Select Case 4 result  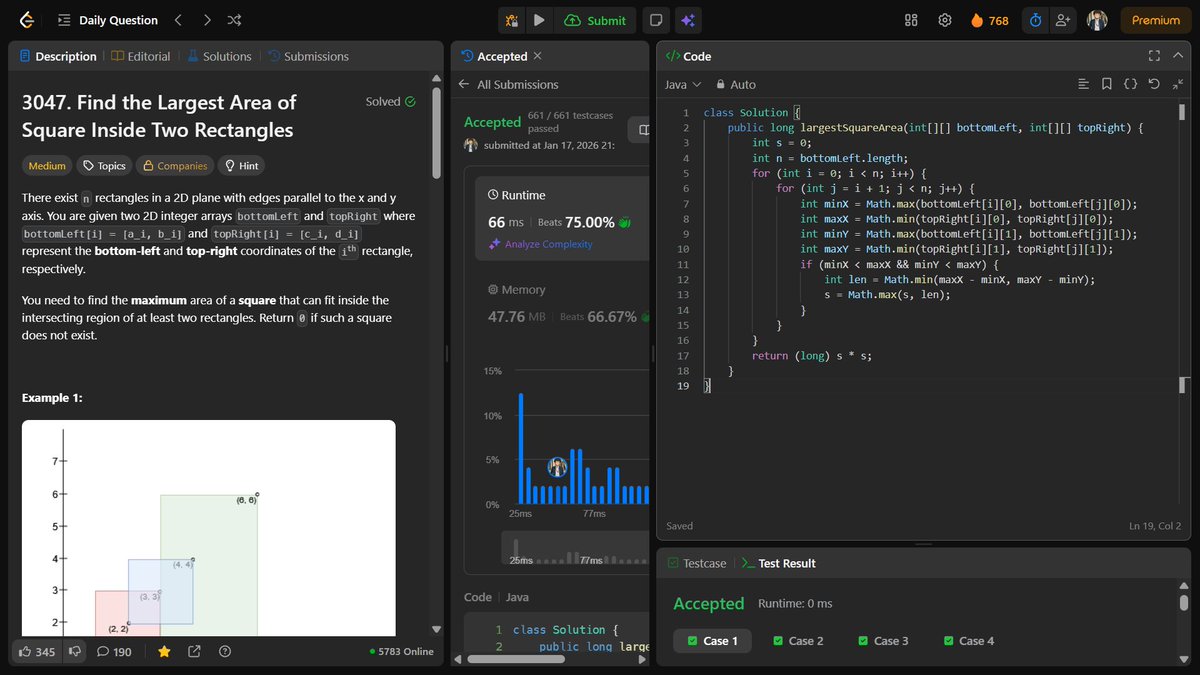[x=968, y=641]
